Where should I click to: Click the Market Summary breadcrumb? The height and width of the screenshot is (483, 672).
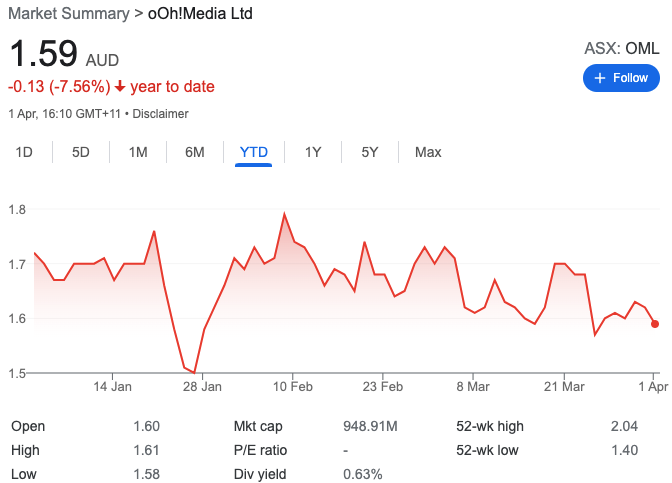68,14
